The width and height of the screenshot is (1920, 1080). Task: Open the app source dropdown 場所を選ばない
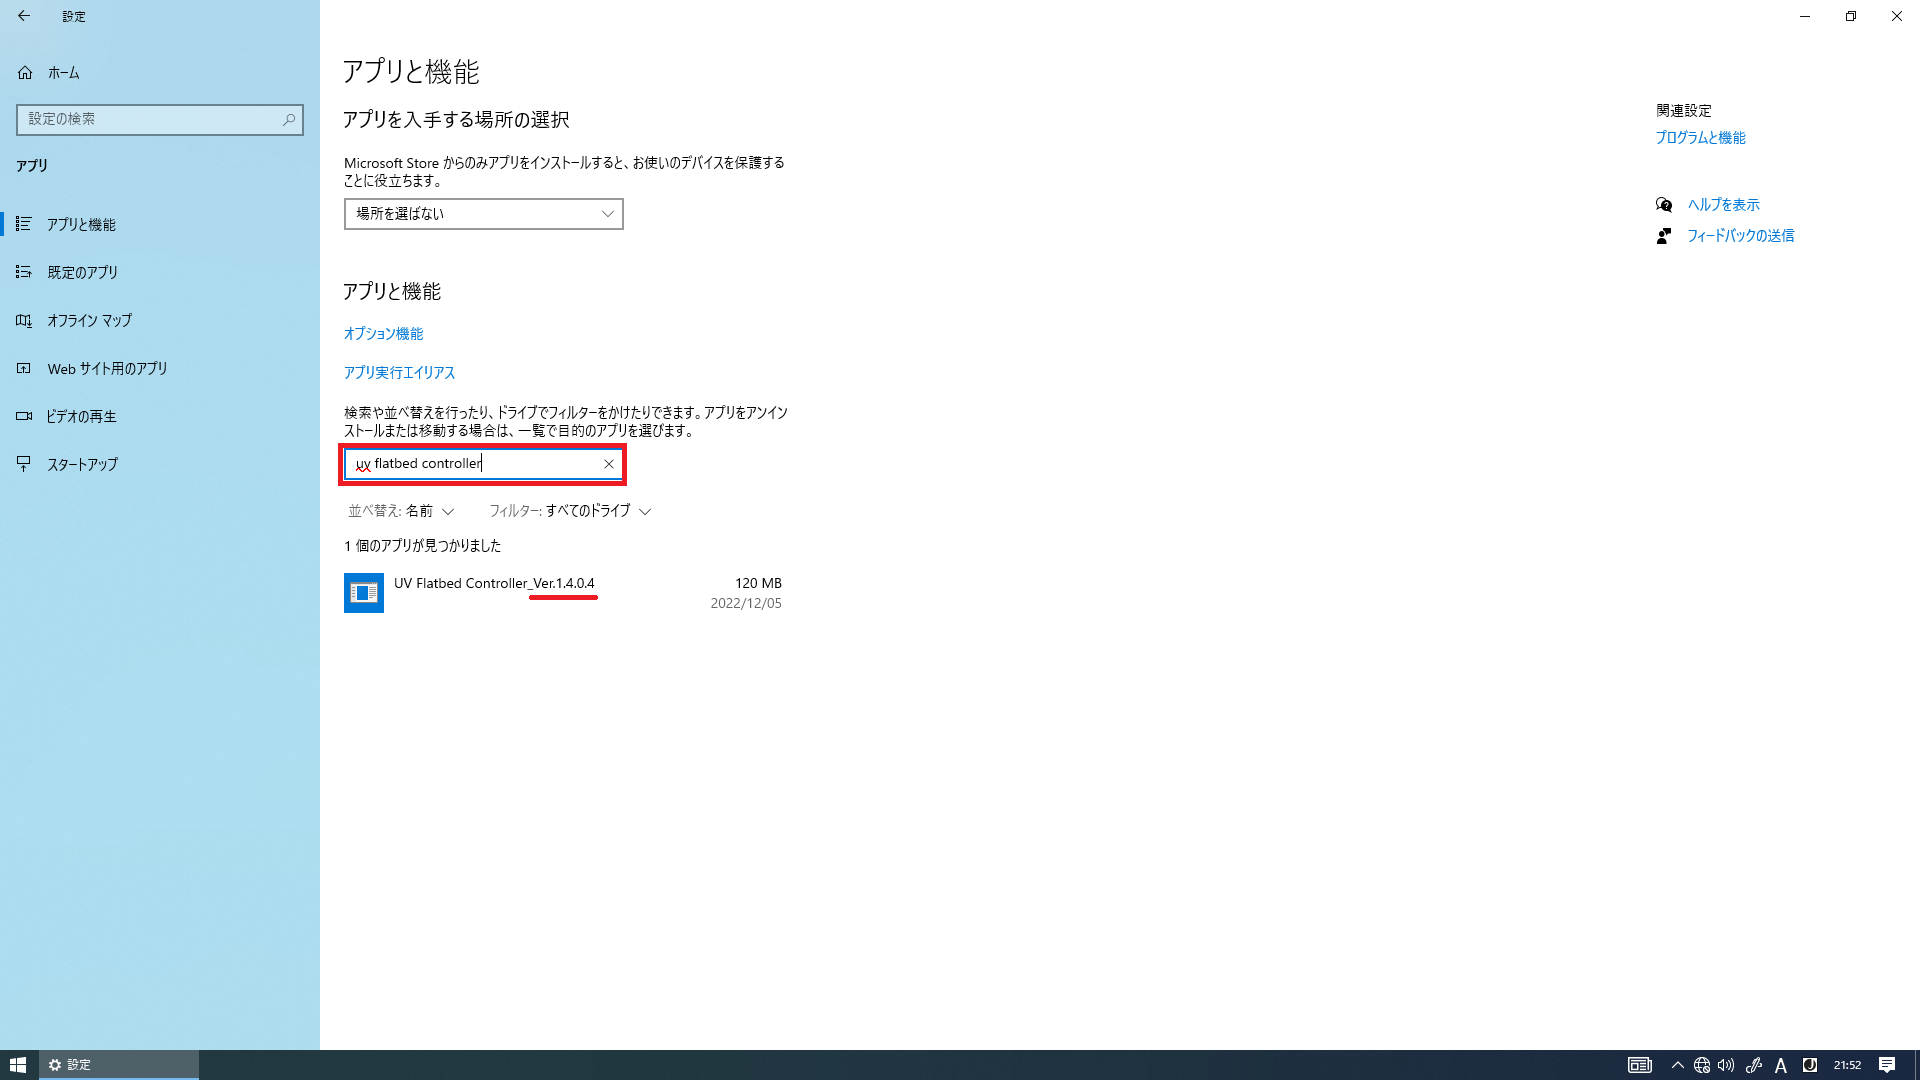tap(483, 214)
